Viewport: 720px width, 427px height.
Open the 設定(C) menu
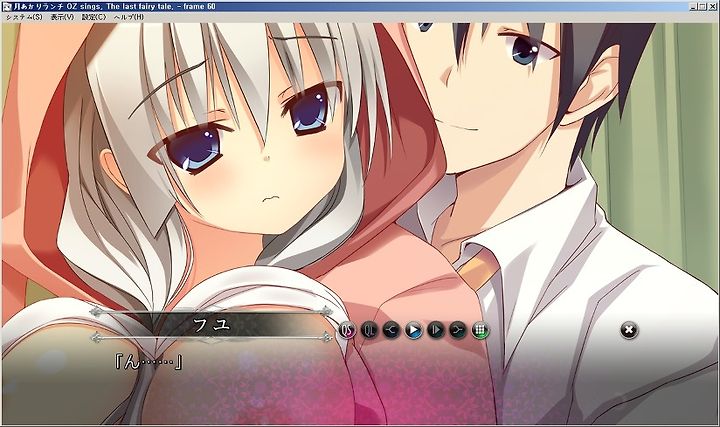(94, 17)
